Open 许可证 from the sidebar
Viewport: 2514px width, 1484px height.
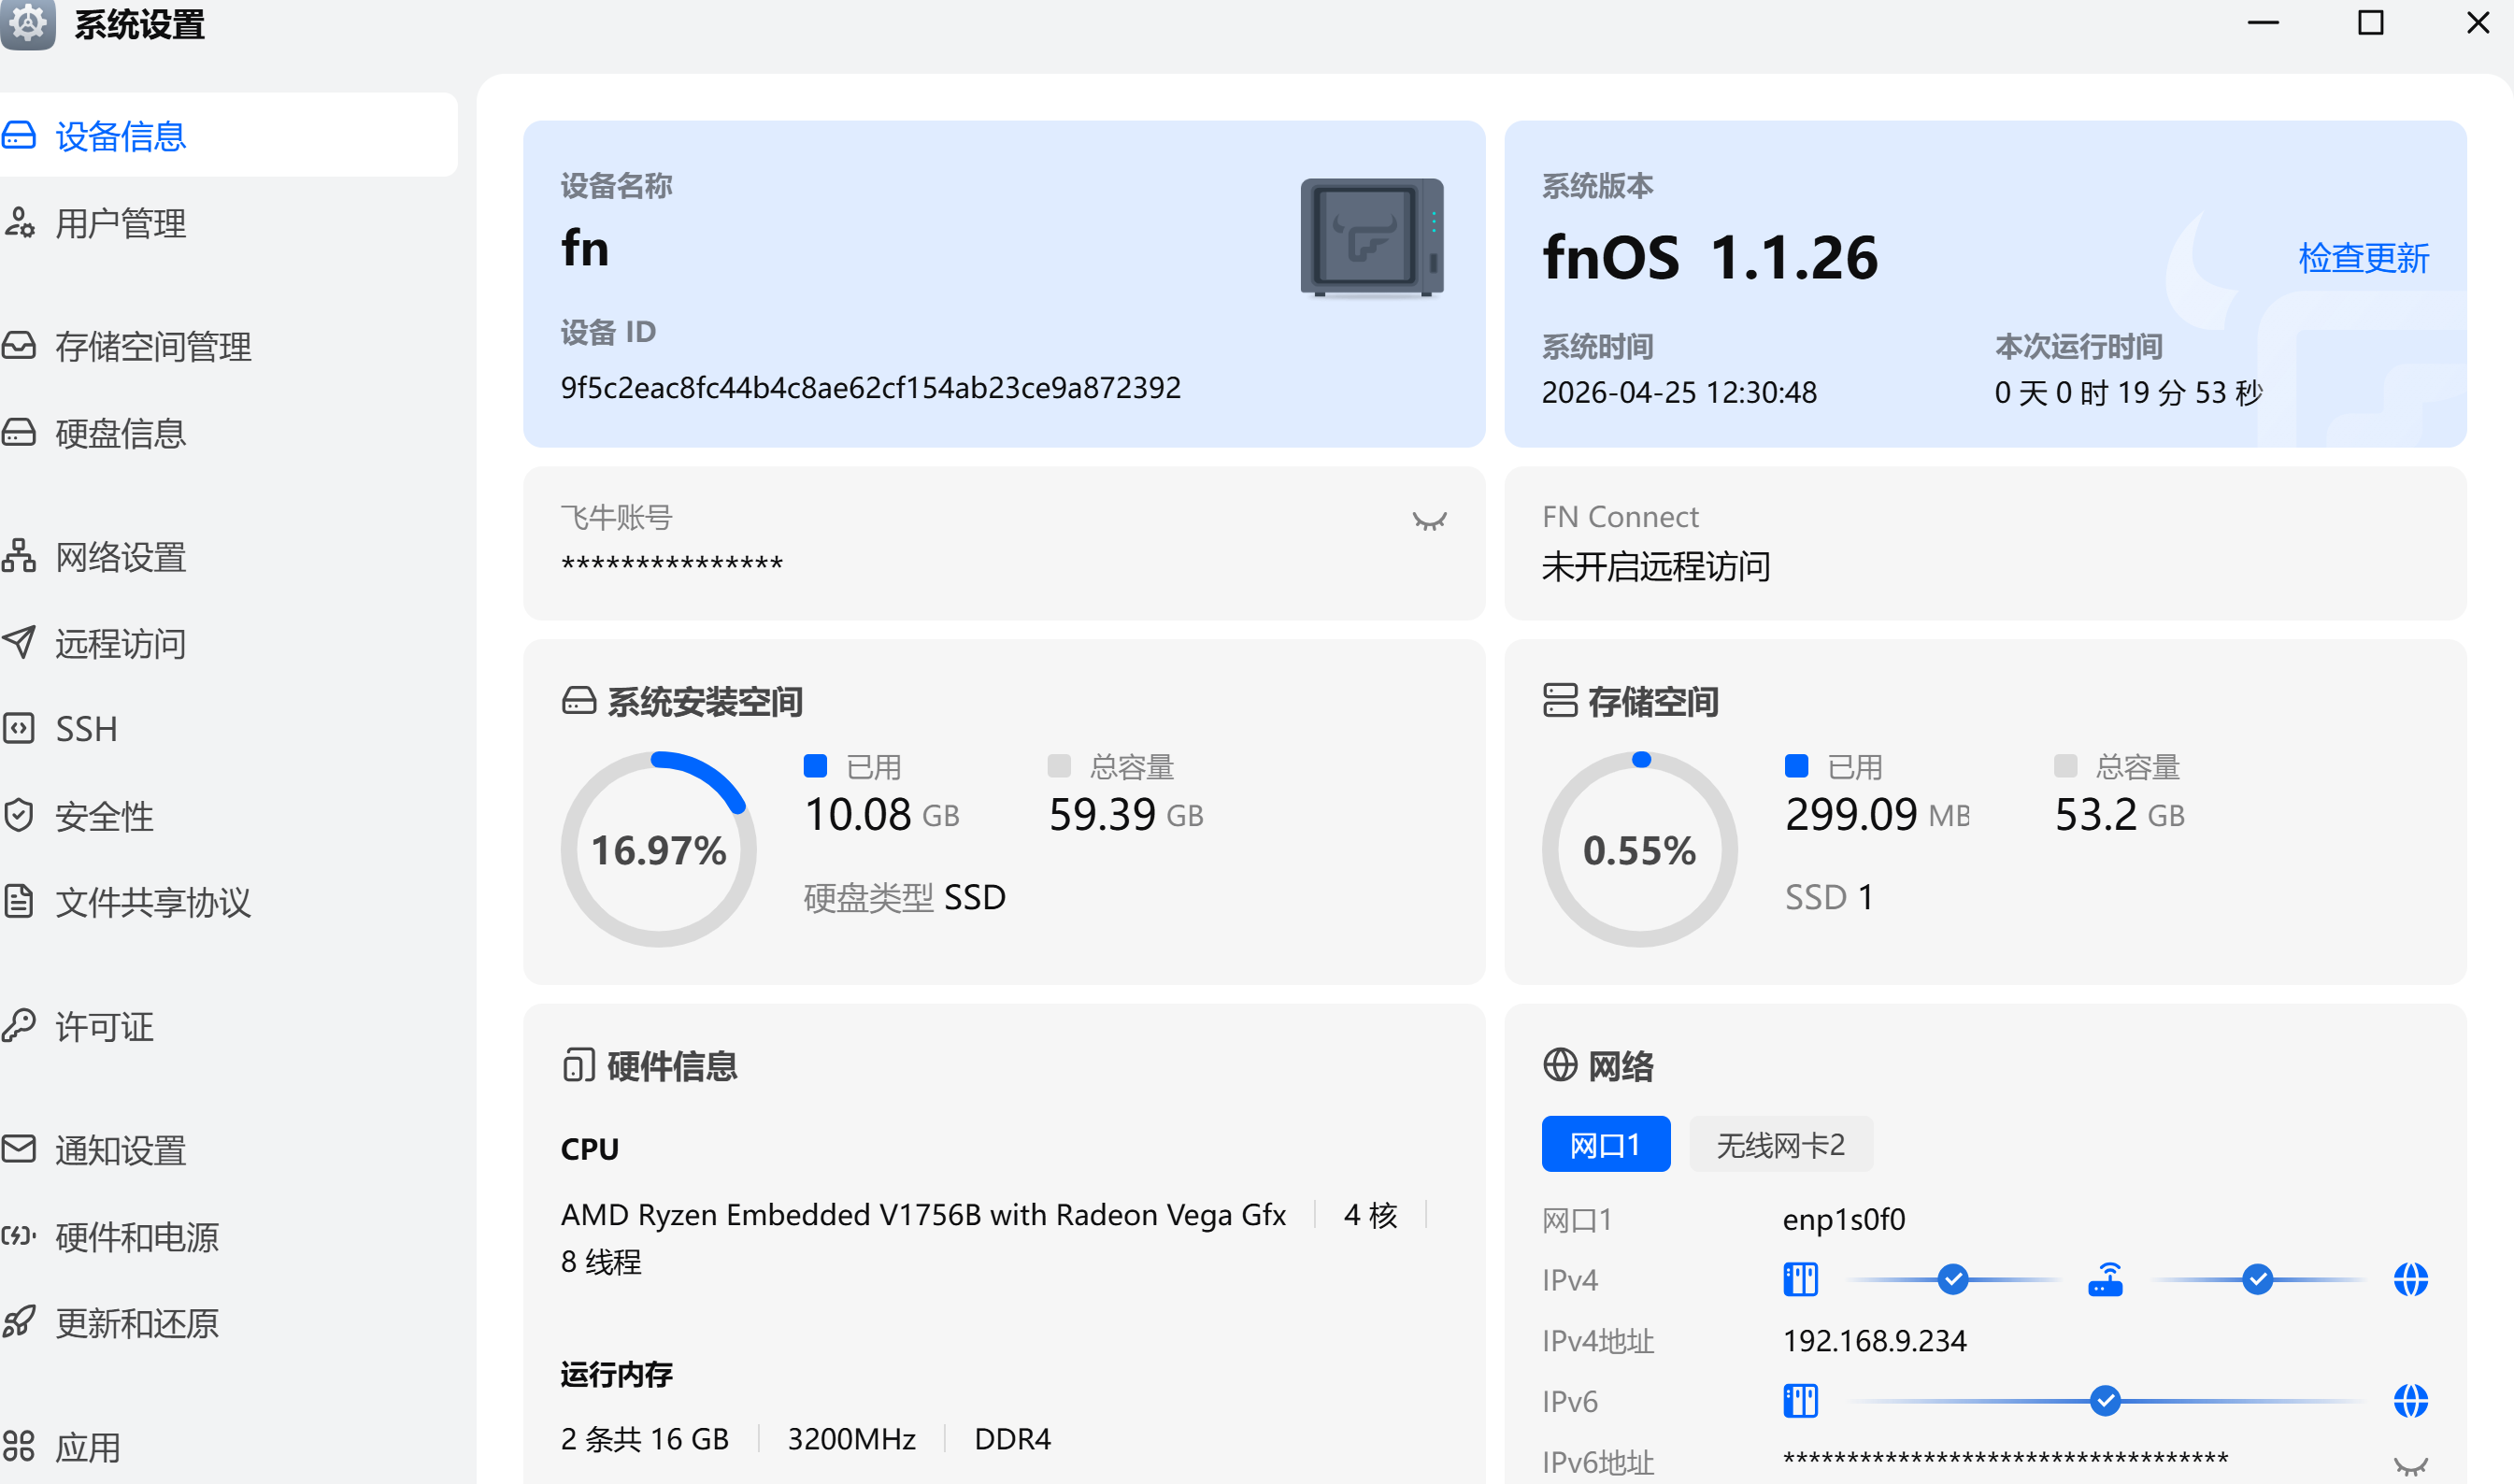(x=103, y=1026)
